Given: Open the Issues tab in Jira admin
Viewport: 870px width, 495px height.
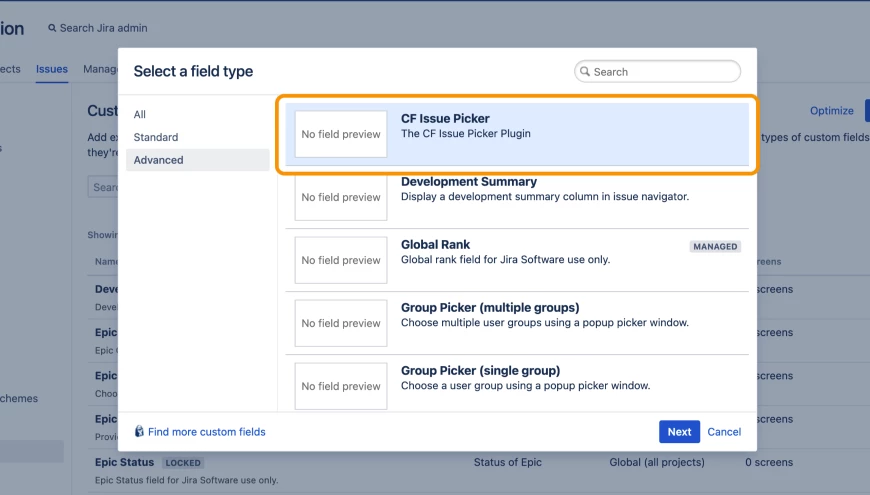Looking at the screenshot, I should [52, 69].
